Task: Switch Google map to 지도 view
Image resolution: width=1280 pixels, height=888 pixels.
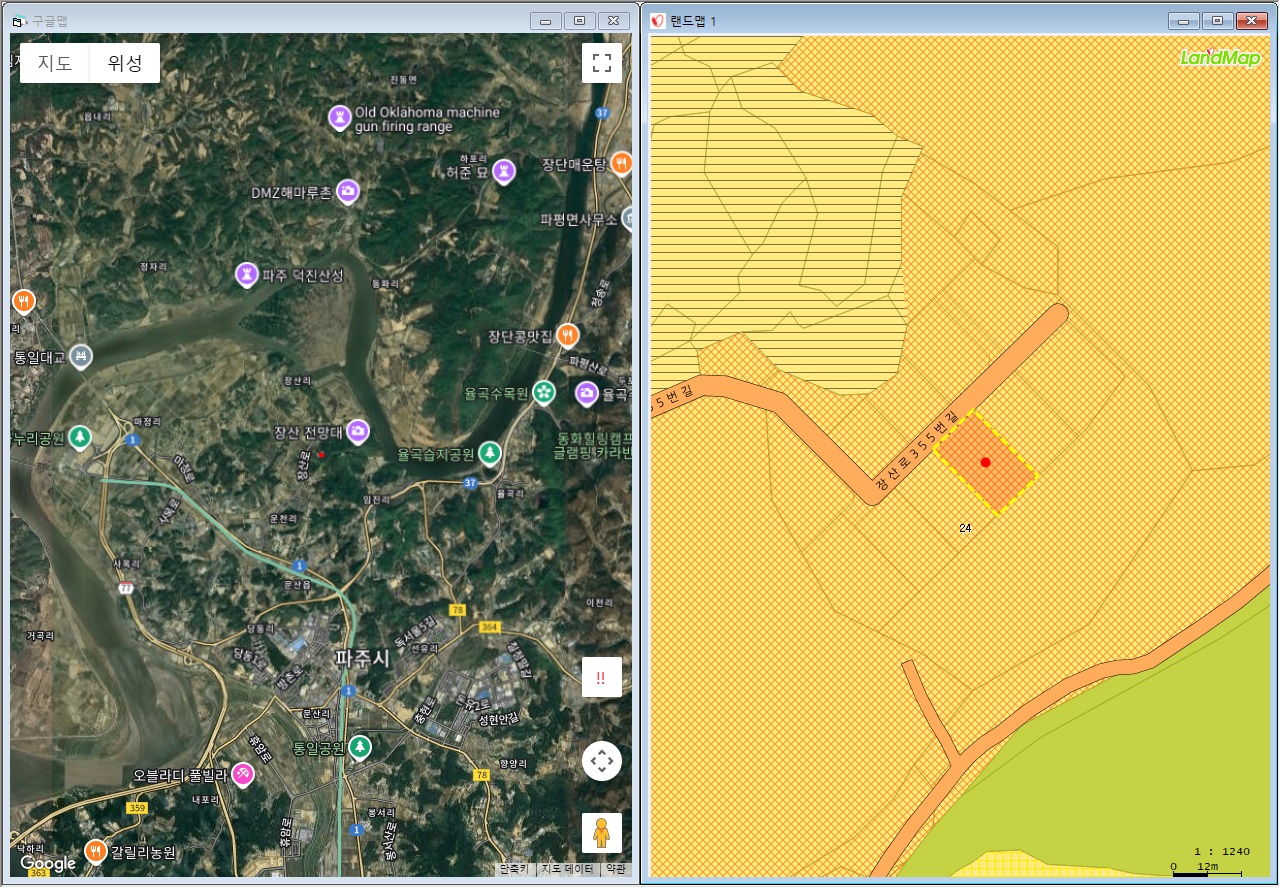Action: click(55, 63)
